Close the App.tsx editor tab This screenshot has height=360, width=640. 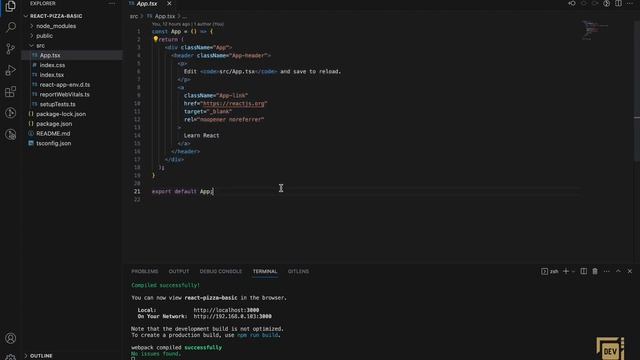point(169,4)
